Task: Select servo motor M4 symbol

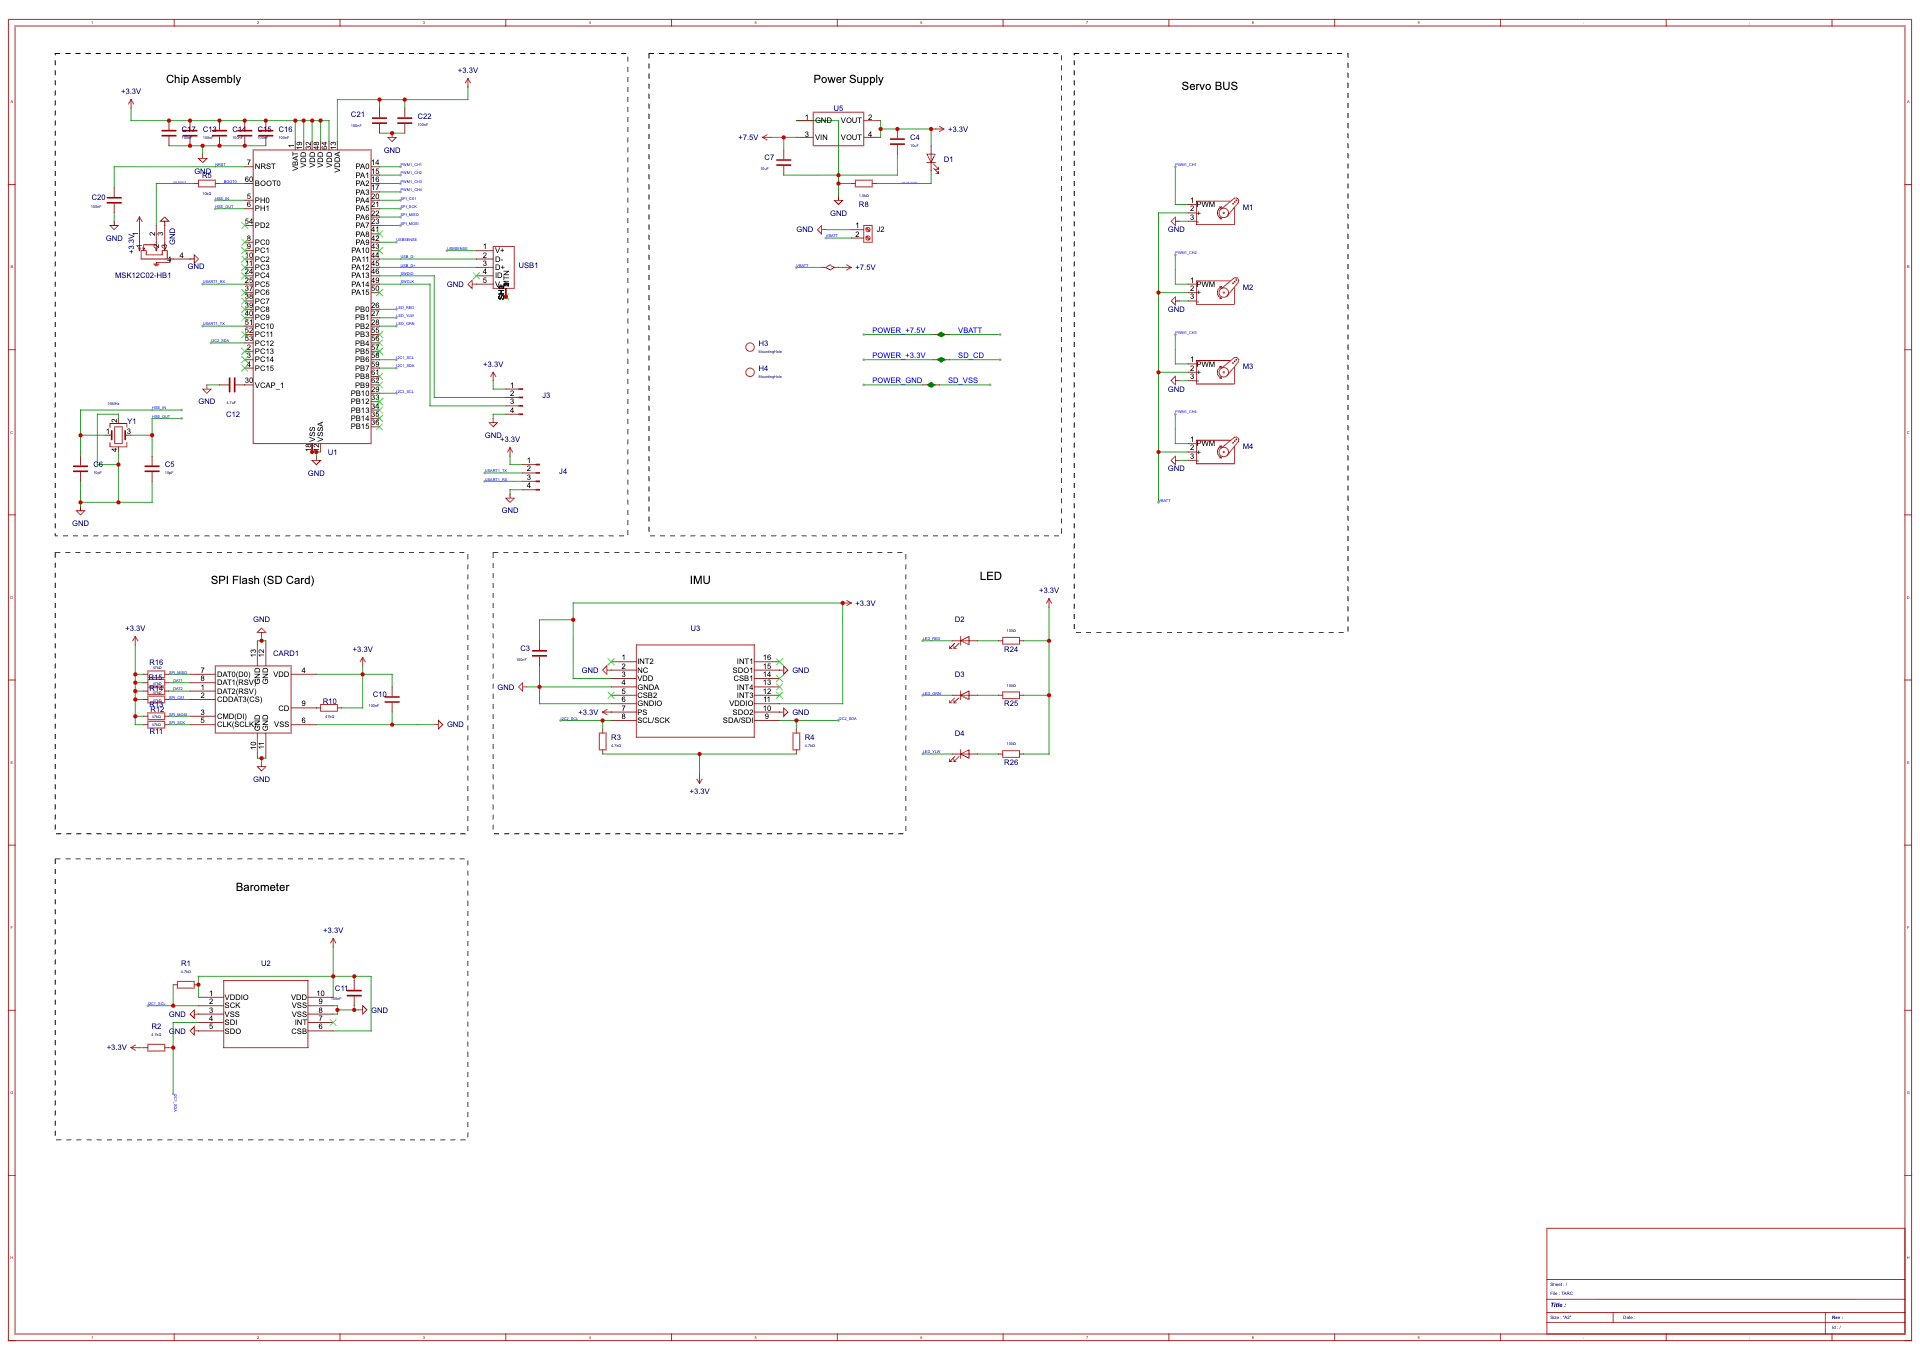Action: tap(1218, 450)
